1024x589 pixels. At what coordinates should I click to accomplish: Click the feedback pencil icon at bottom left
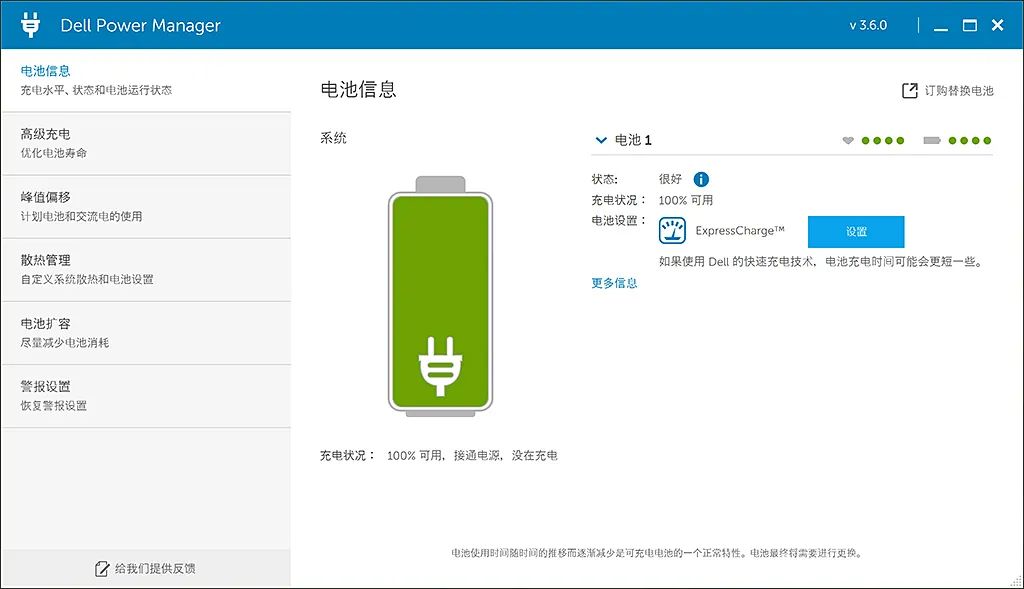(102, 569)
